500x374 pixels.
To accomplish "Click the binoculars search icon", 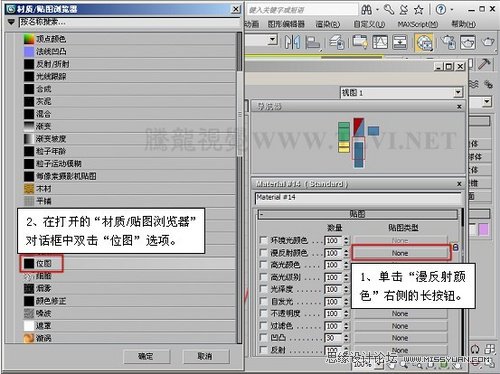I will click(367, 10).
